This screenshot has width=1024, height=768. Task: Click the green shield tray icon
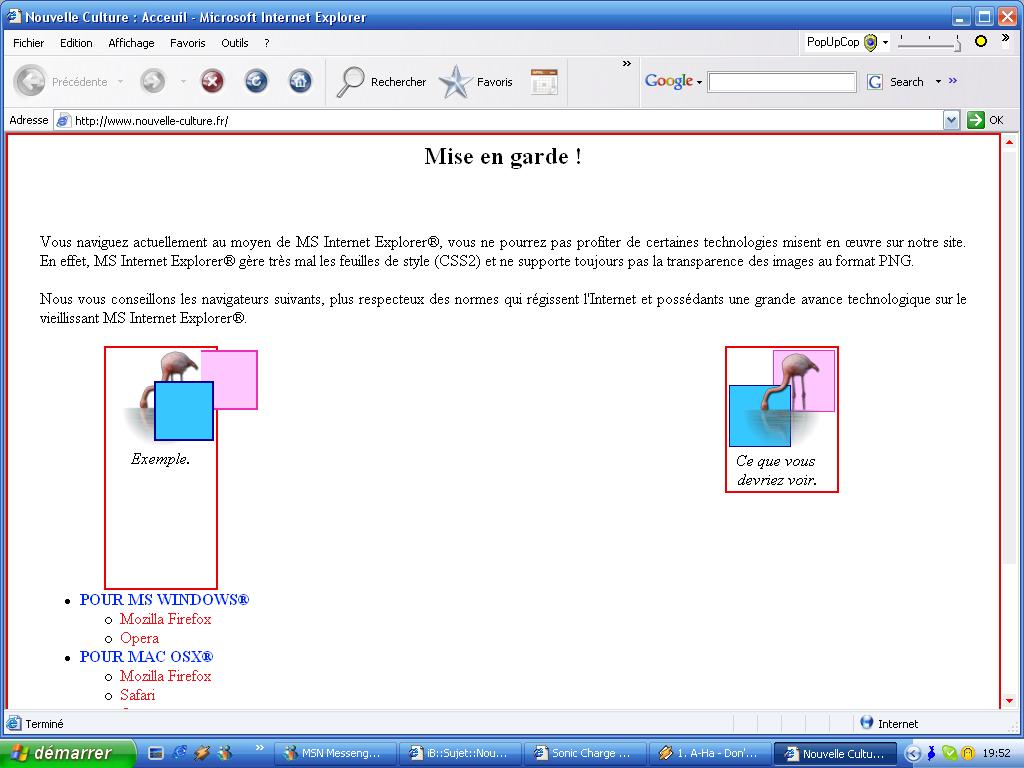[x=949, y=753]
